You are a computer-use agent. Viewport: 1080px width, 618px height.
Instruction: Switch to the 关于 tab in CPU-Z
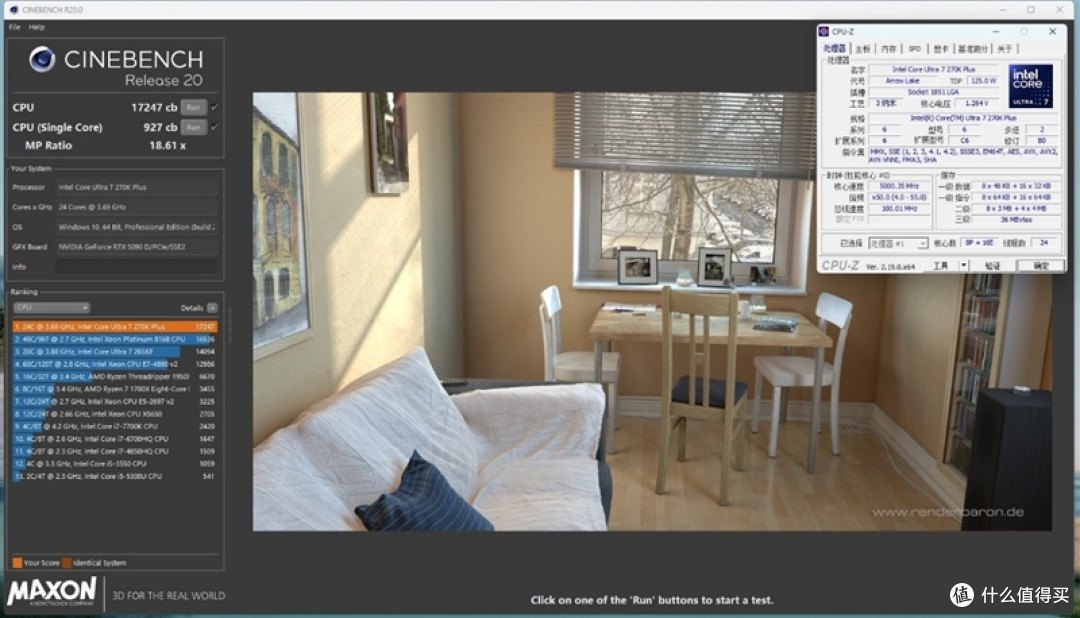(1005, 49)
